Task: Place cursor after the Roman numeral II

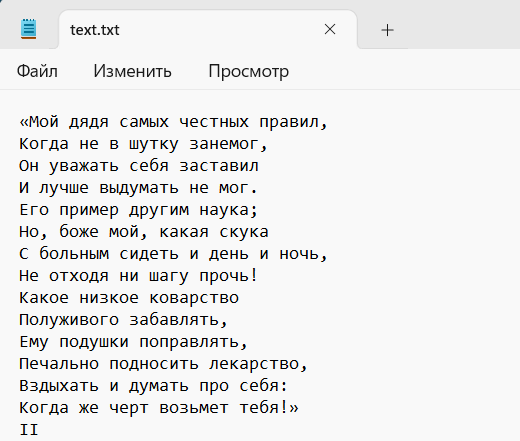Action: pyautogui.click(x=39, y=430)
